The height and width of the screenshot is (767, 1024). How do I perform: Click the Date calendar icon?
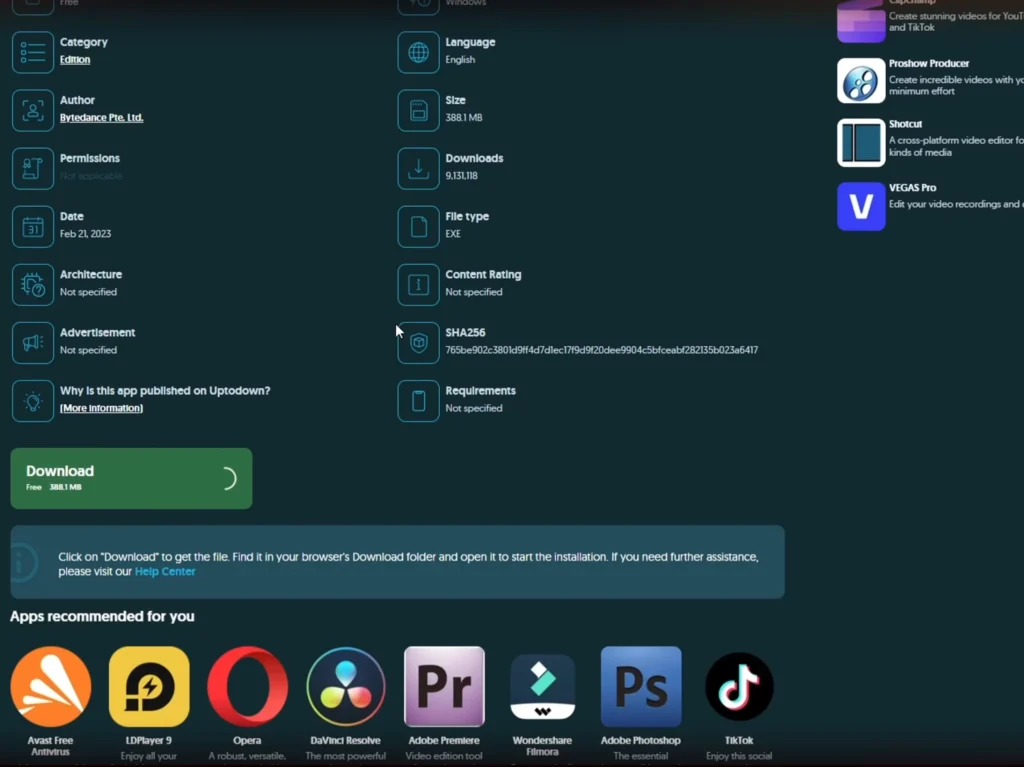pos(33,227)
